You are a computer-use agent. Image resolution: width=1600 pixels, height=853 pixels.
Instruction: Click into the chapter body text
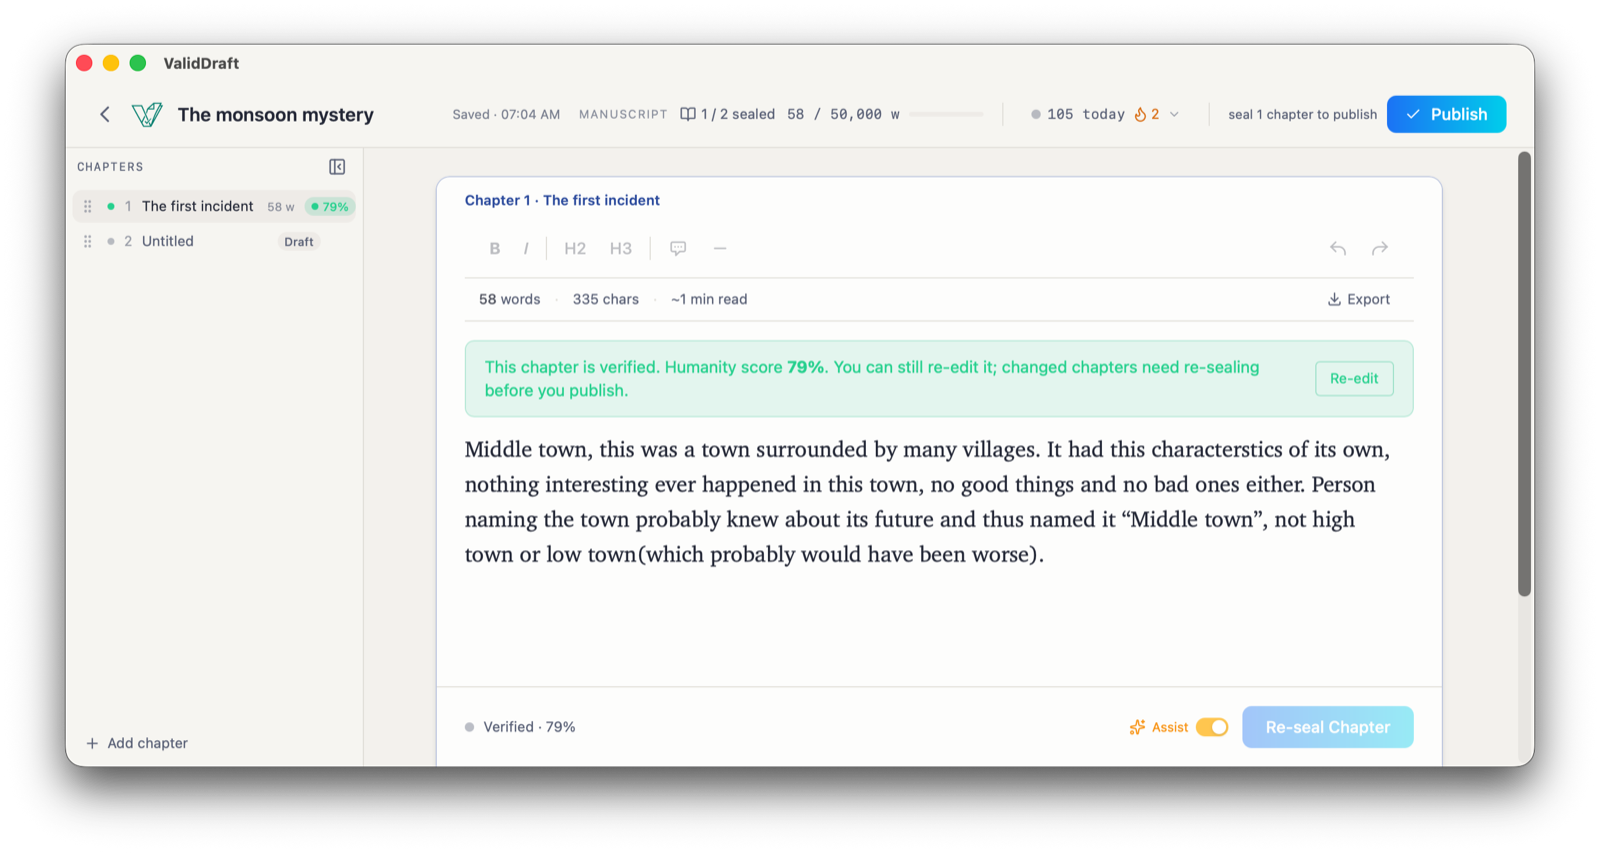click(927, 502)
